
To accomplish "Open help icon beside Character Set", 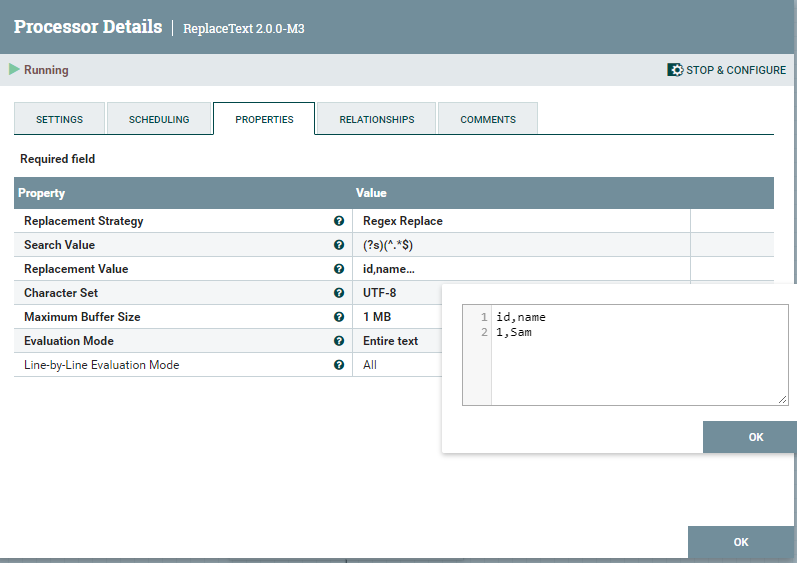I will (x=339, y=293).
